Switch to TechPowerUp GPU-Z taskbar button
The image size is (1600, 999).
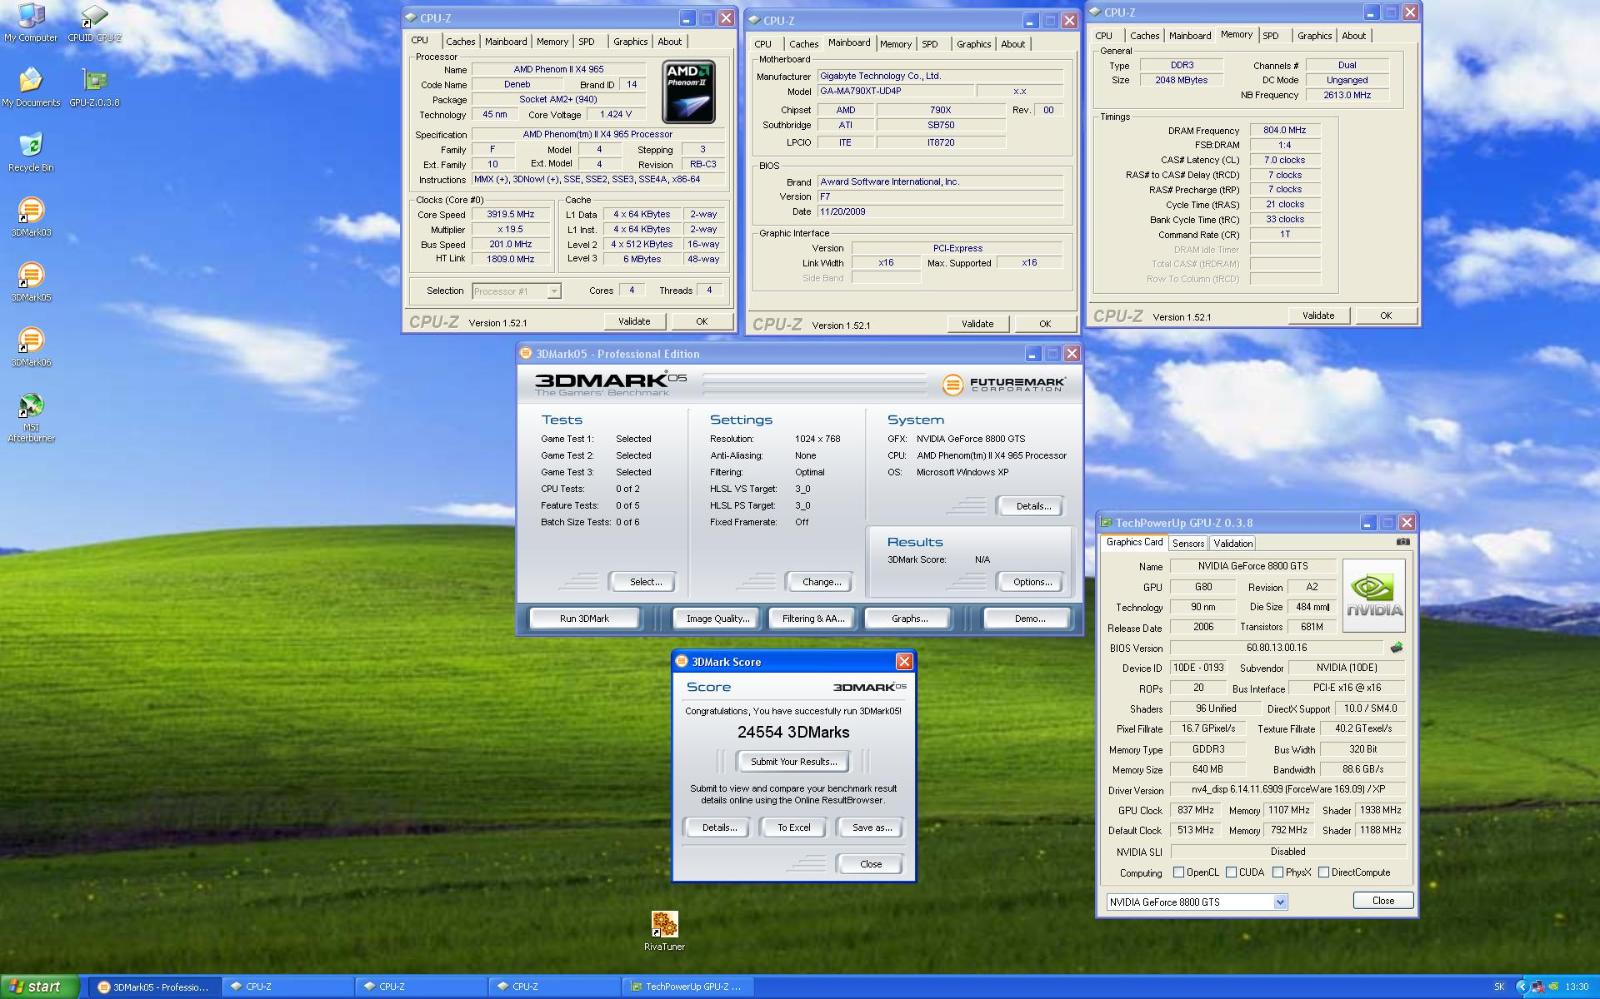click(686, 986)
